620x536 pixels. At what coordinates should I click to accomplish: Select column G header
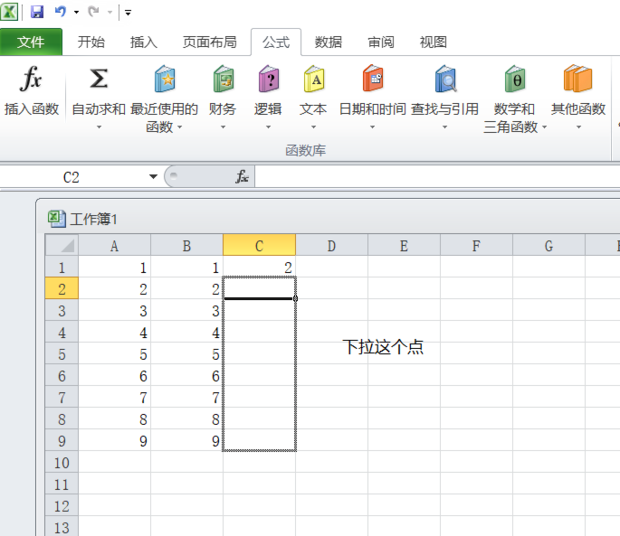[x=548, y=245]
